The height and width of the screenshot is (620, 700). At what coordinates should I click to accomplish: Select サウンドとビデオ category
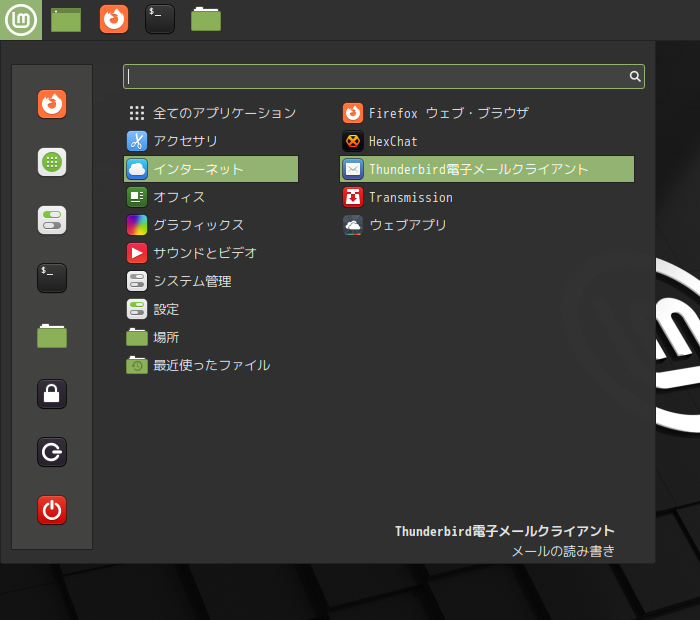coord(211,253)
